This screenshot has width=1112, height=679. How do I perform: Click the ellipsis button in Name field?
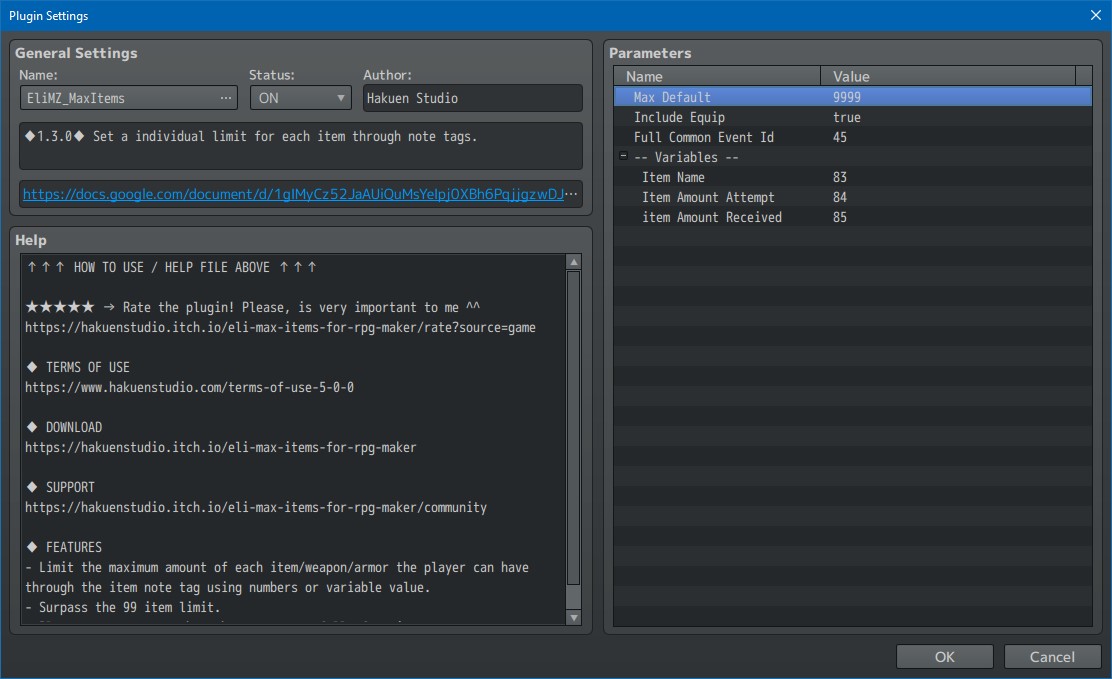click(x=227, y=98)
